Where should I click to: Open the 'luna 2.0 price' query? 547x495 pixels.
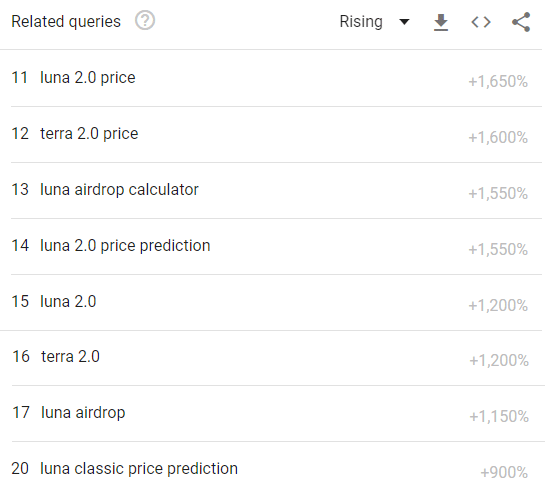click(88, 77)
